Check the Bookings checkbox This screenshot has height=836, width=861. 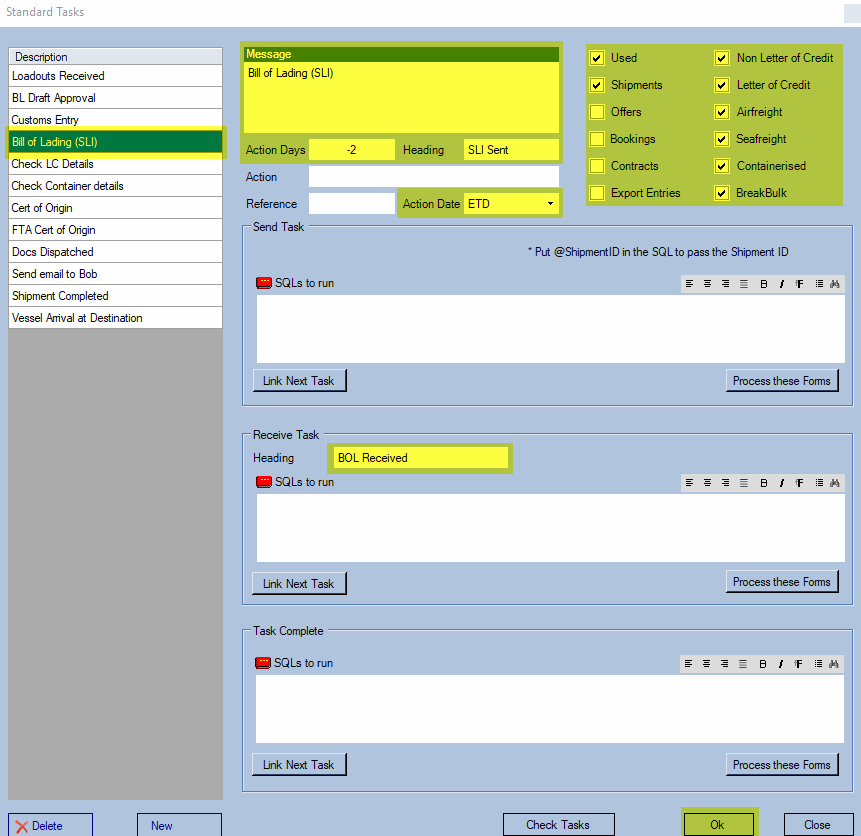(x=597, y=139)
